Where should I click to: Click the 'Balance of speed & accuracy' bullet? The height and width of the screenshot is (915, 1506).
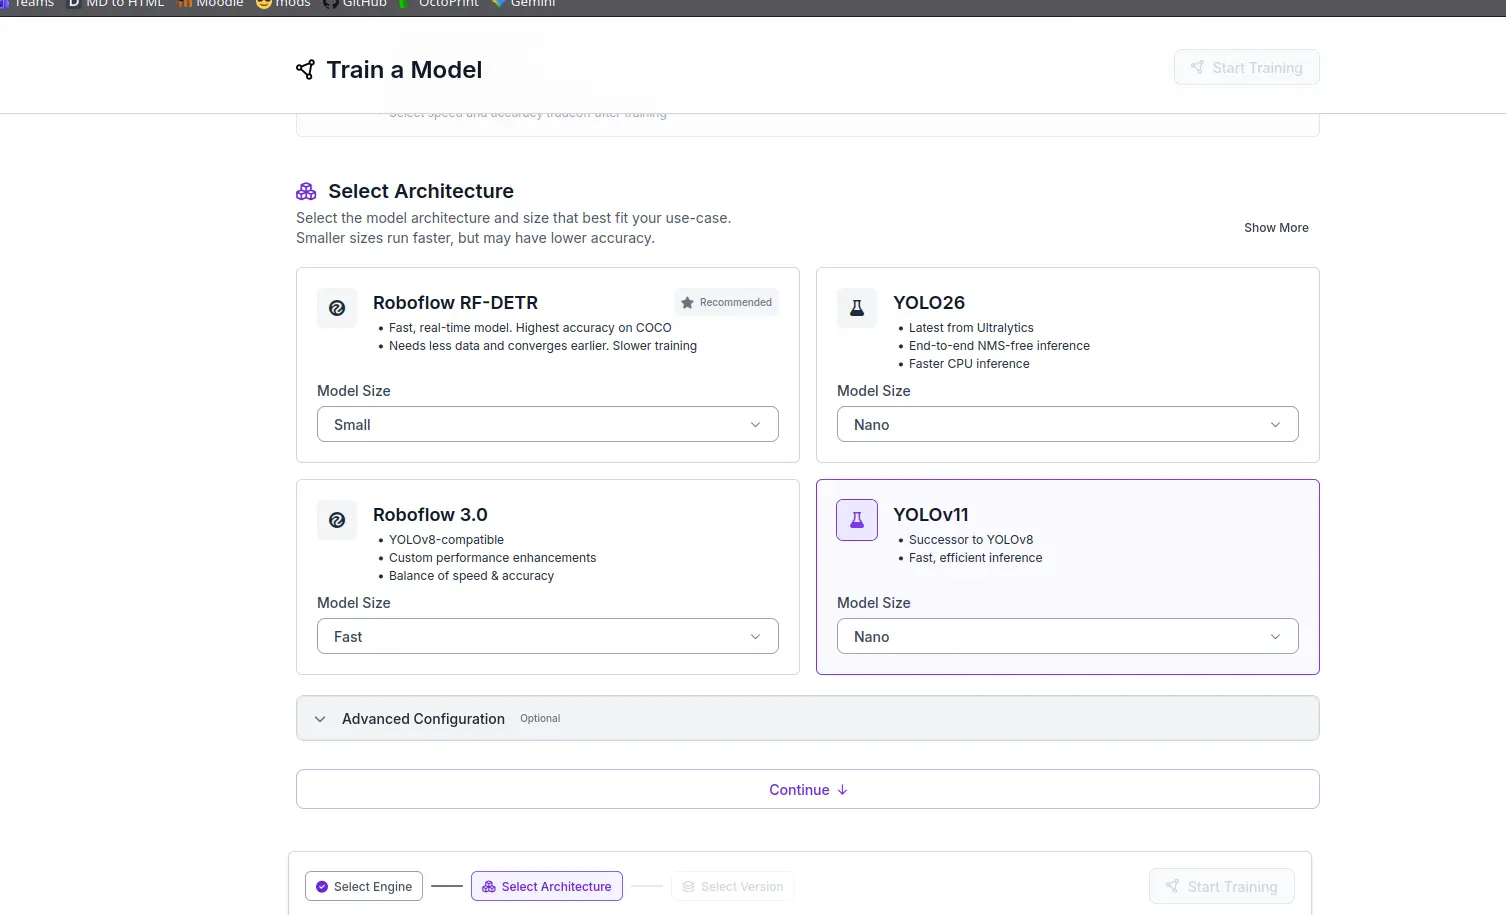[471, 576]
